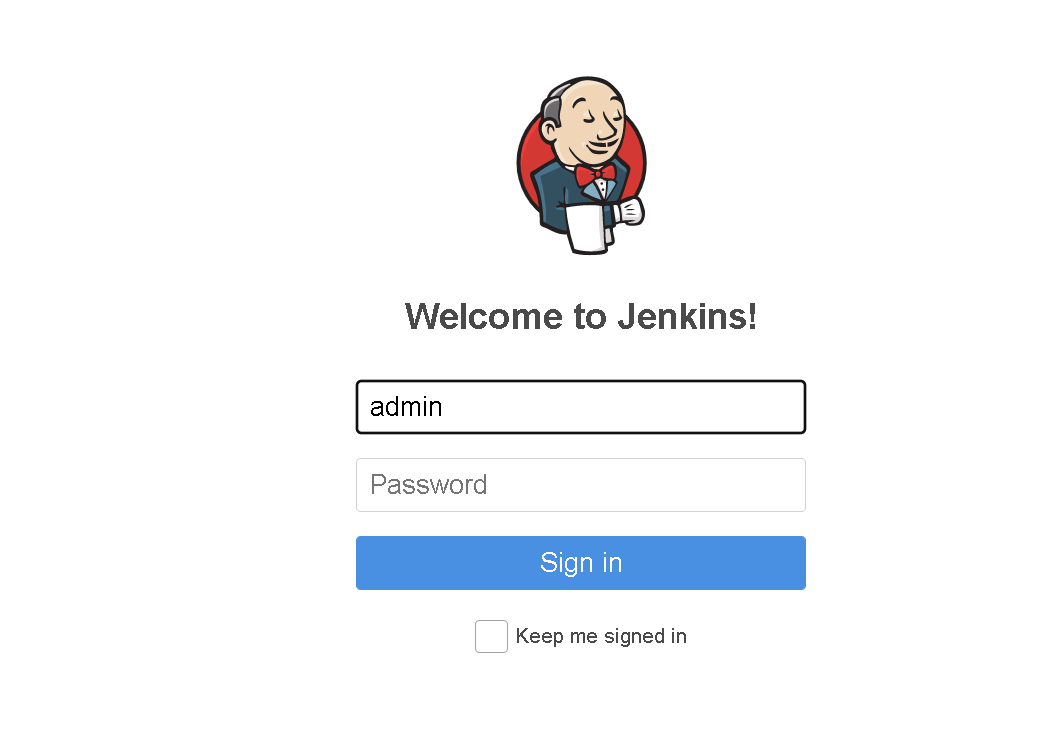Enable the Keep me signed in checkbox

point(491,636)
